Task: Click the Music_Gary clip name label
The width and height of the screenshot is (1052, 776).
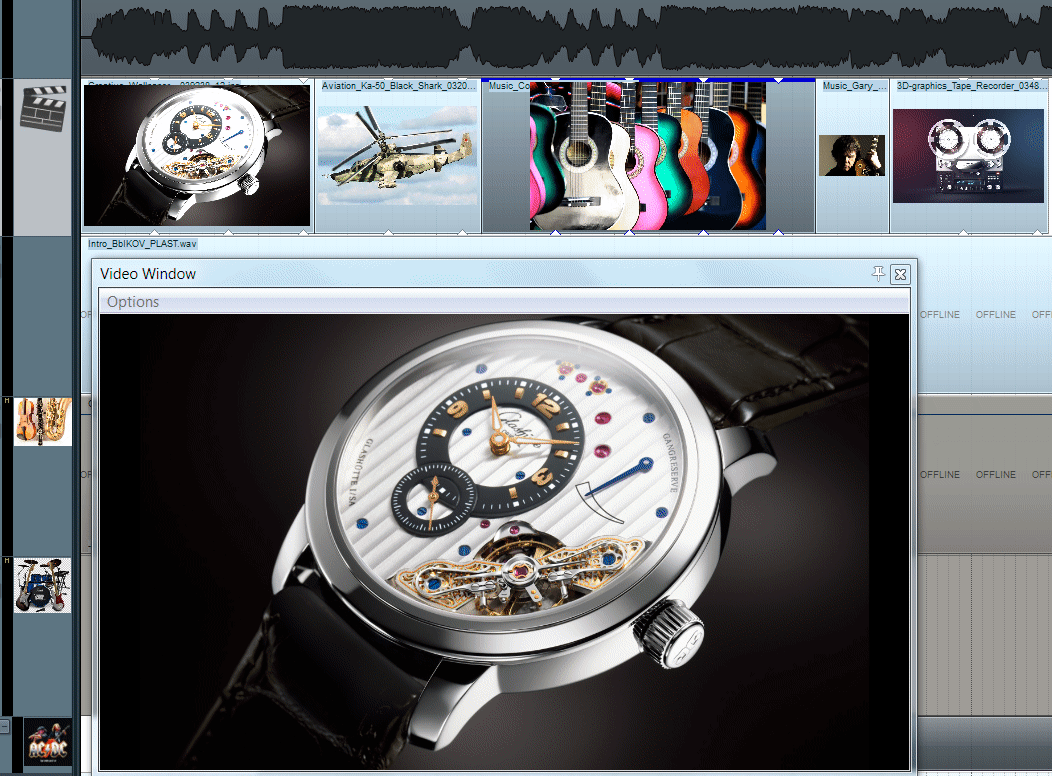Action: pos(853,86)
